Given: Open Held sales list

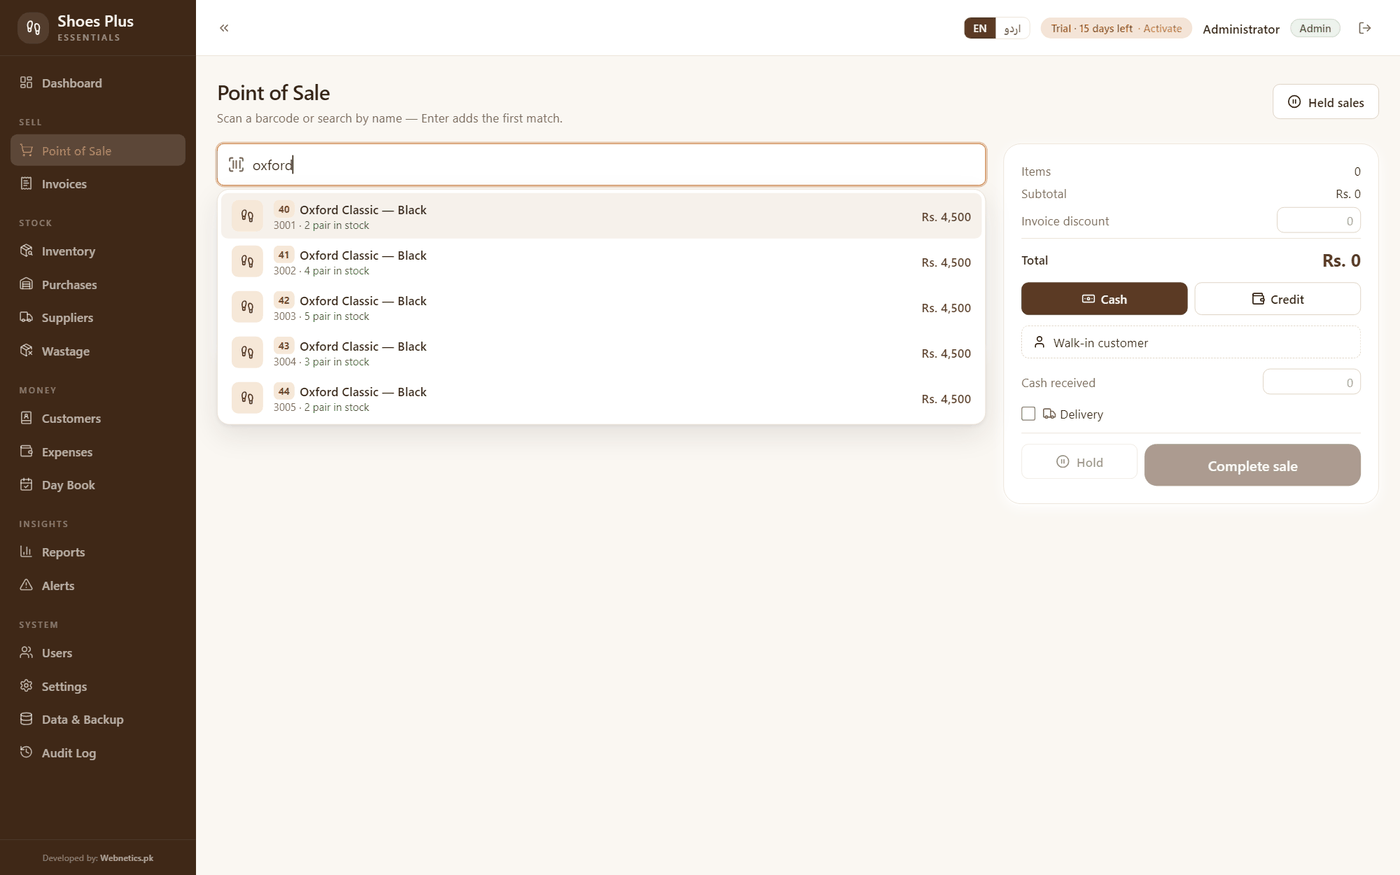Looking at the screenshot, I should [1325, 102].
